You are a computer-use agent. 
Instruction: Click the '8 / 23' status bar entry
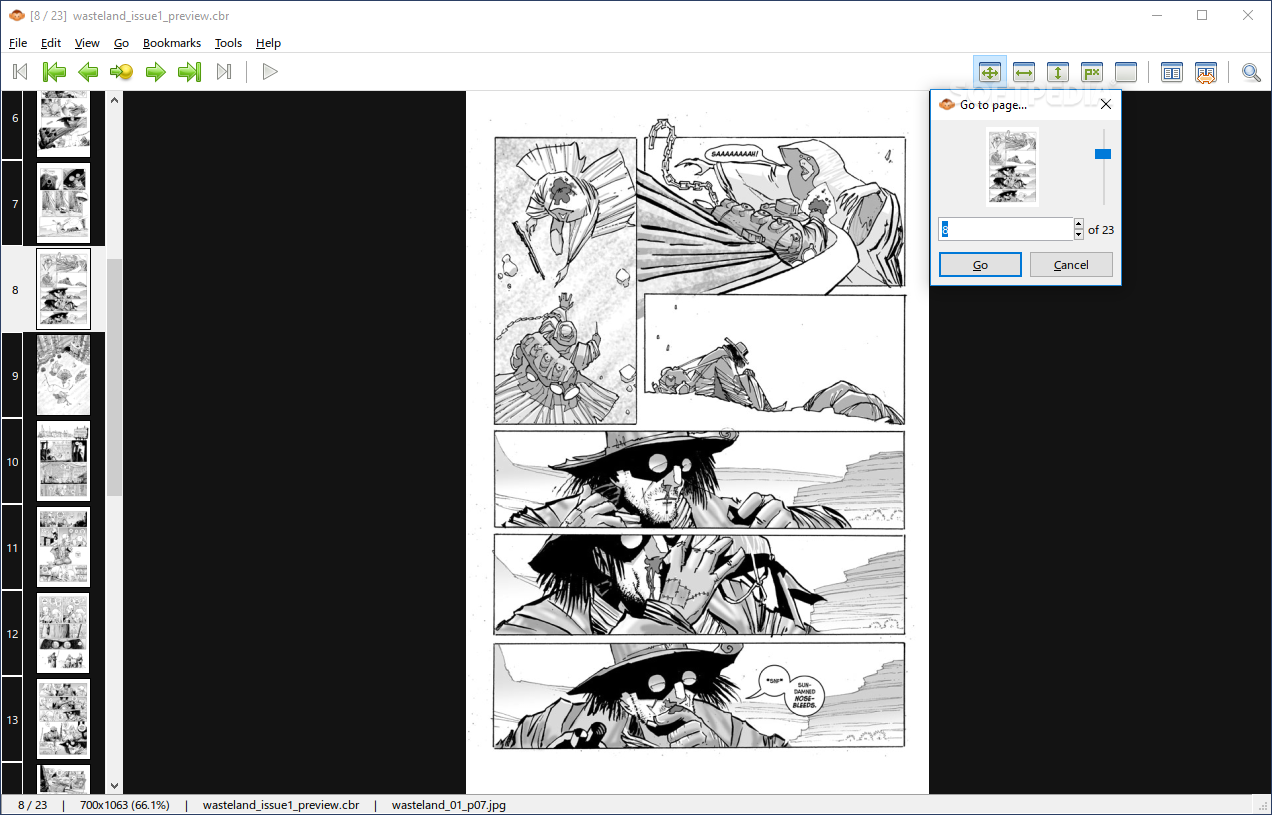point(32,805)
